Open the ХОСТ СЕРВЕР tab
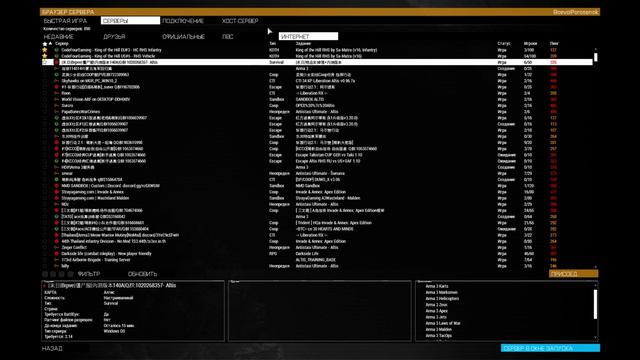The width and height of the screenshot is (640, 360). pyautogui.click(x=240, y=20)
